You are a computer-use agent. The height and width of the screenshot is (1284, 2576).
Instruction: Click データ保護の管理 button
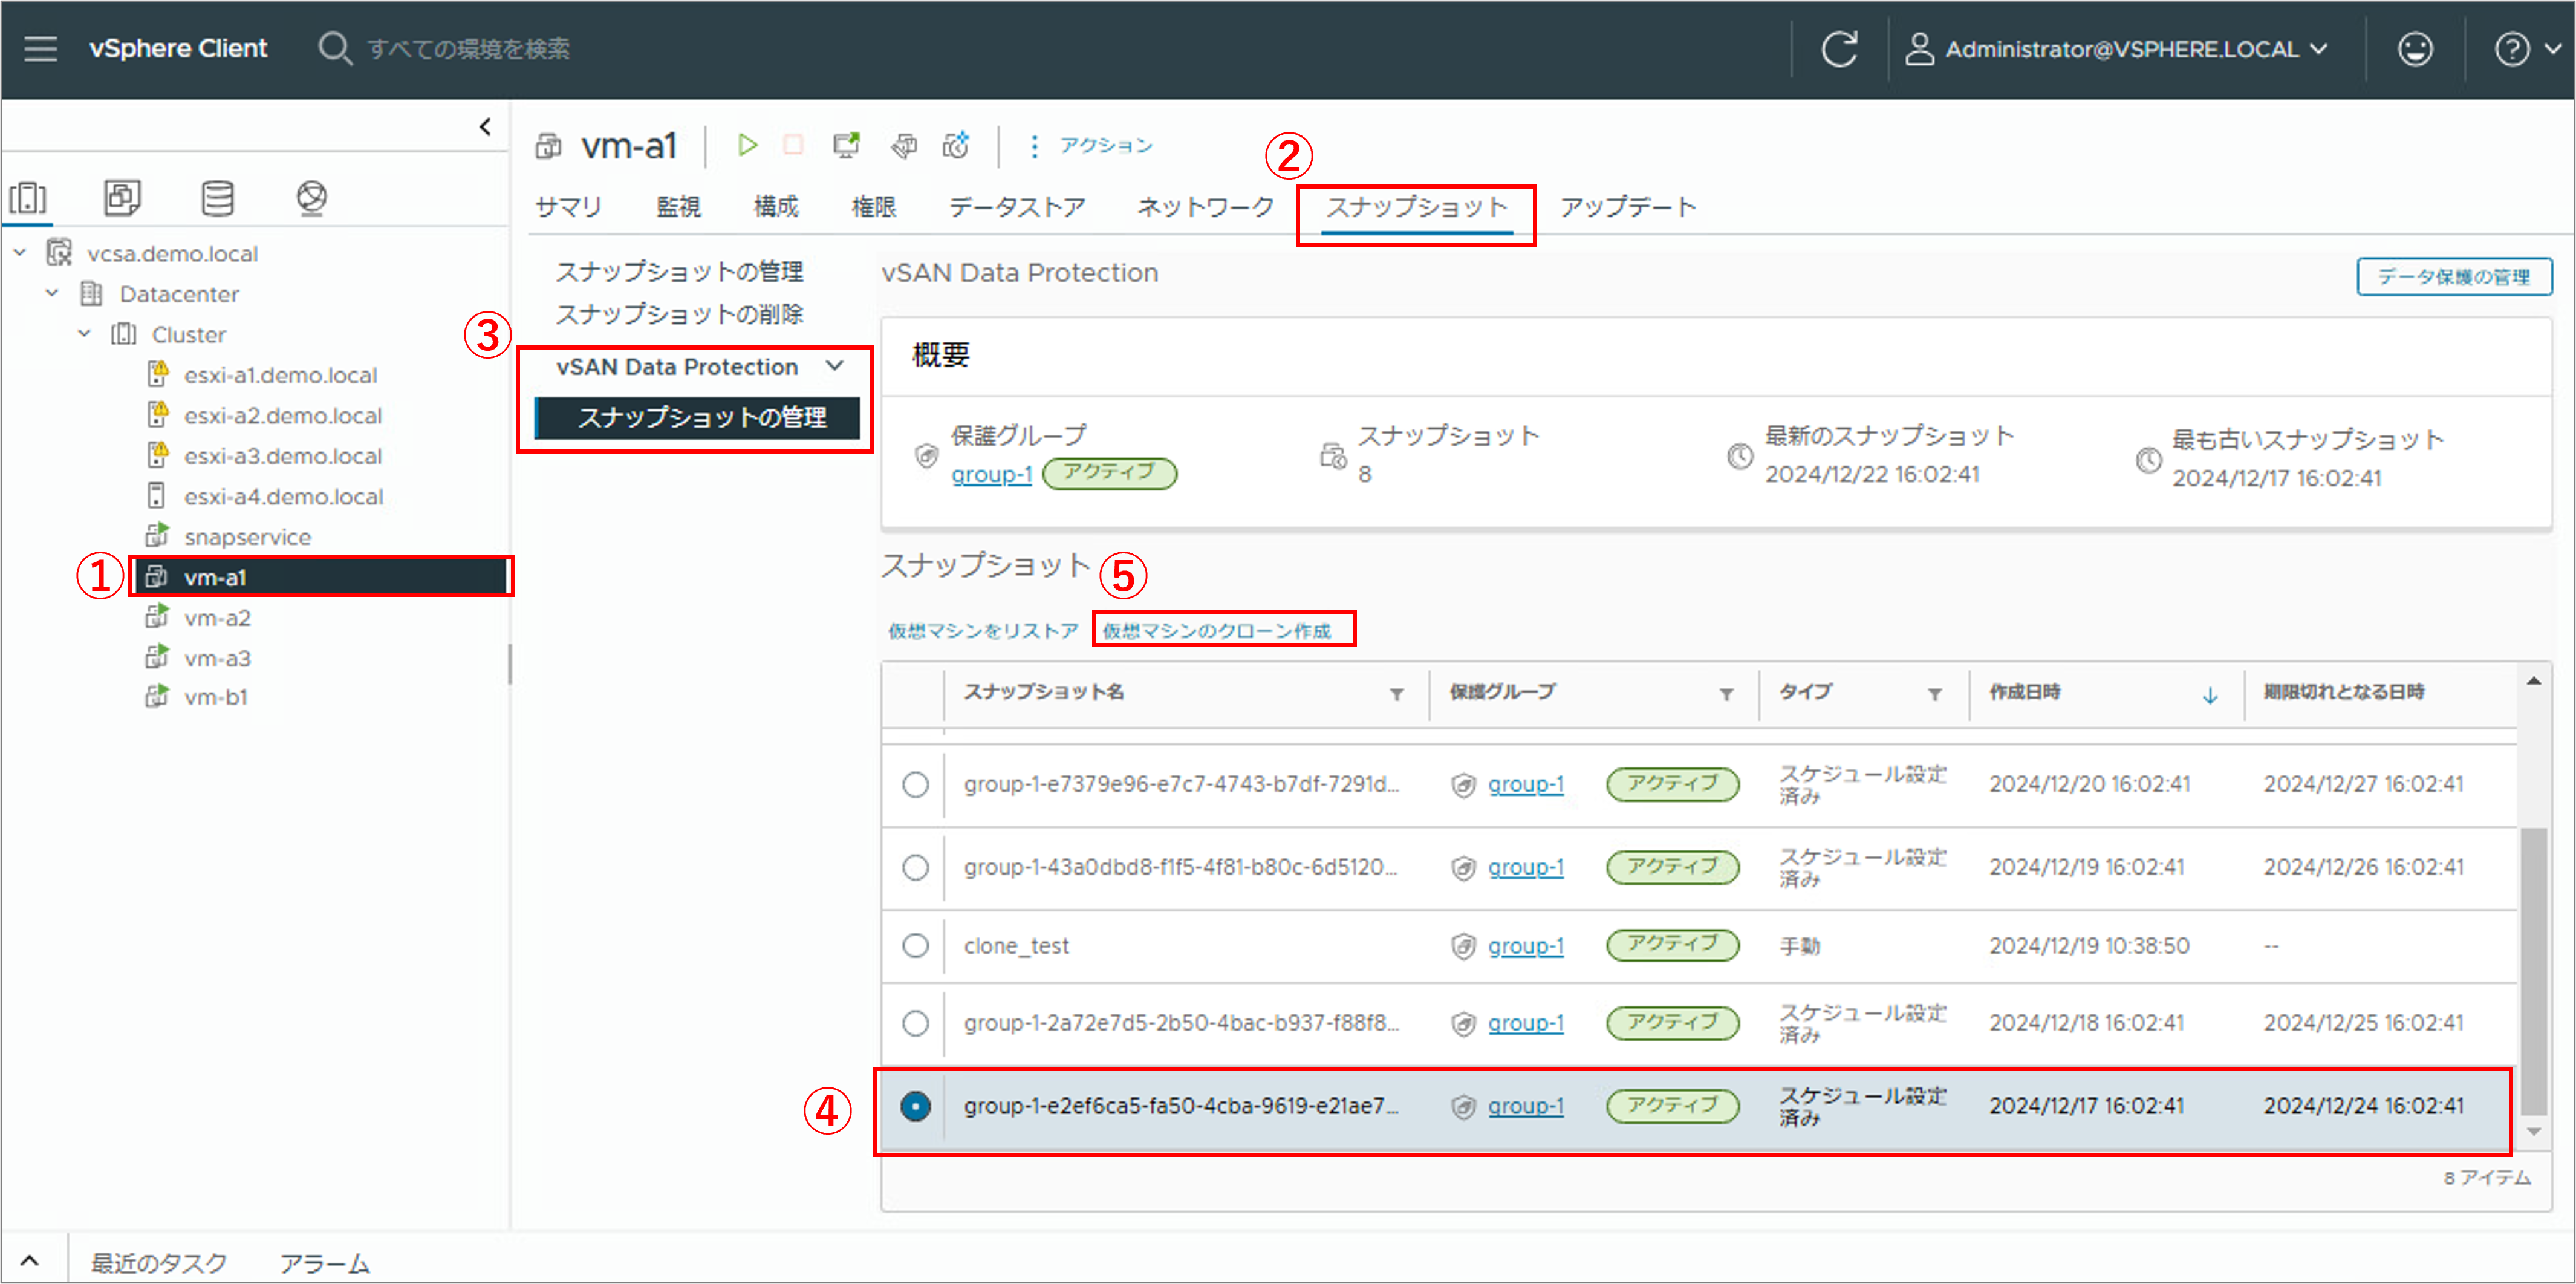click(x=2454, y=276)
